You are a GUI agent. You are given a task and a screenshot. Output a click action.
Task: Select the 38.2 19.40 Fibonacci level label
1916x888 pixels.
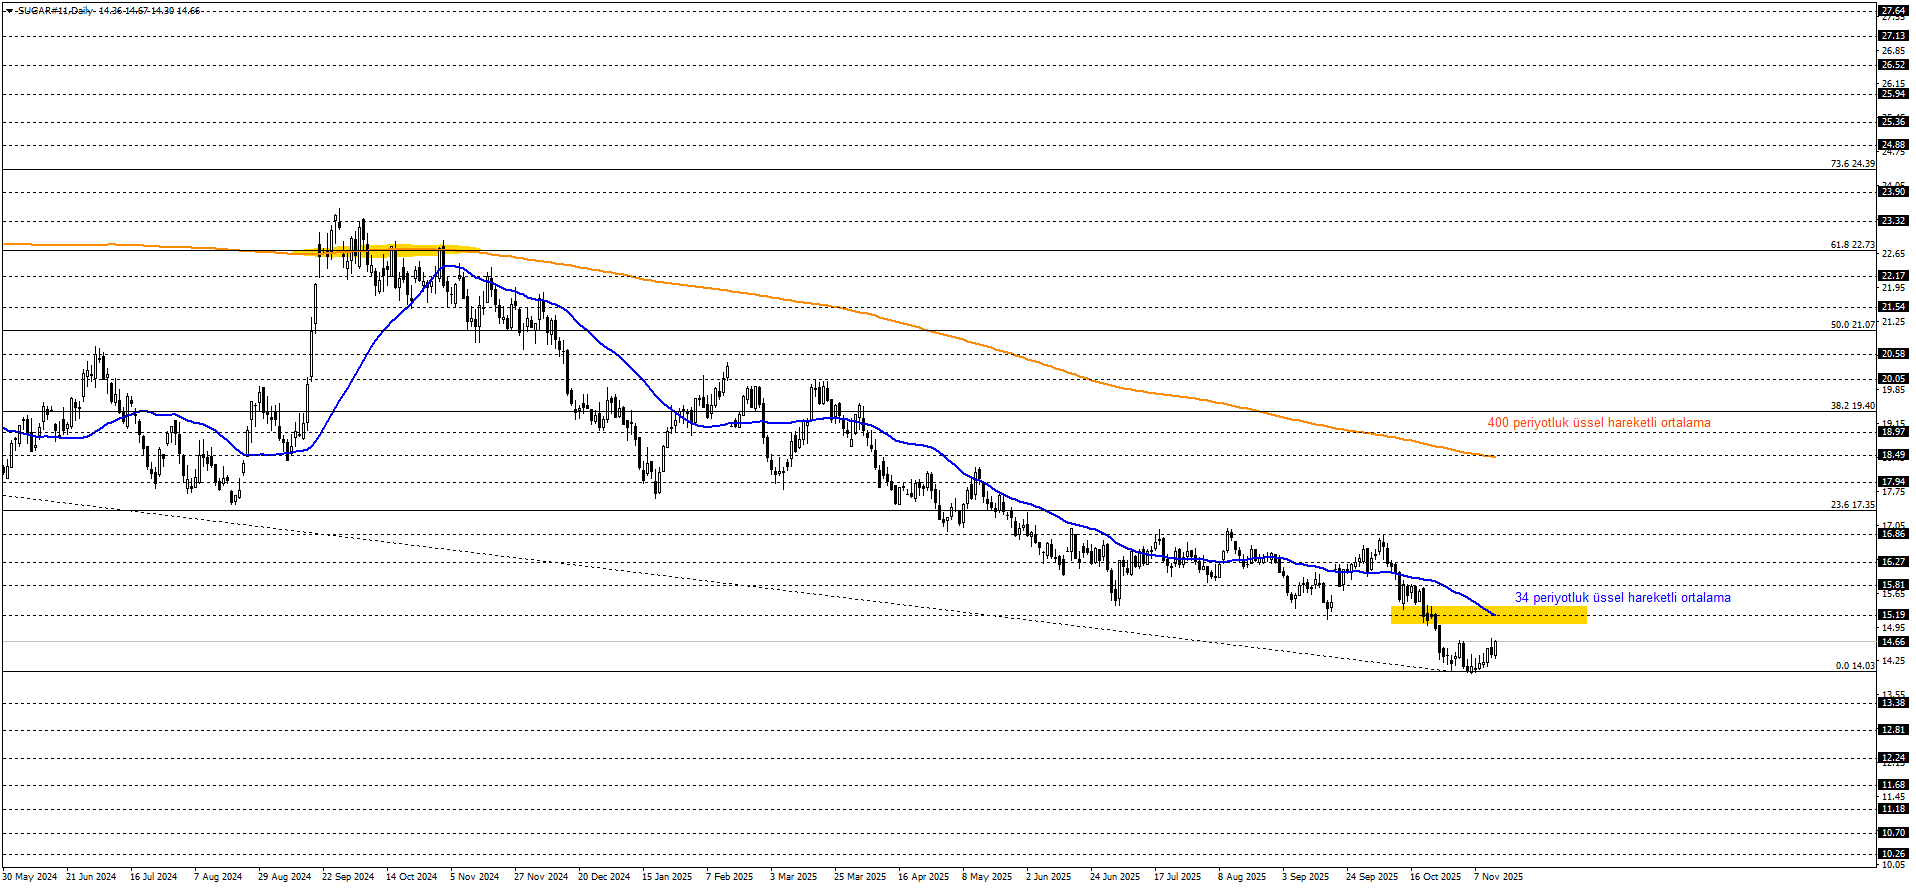pos(1852,406)
